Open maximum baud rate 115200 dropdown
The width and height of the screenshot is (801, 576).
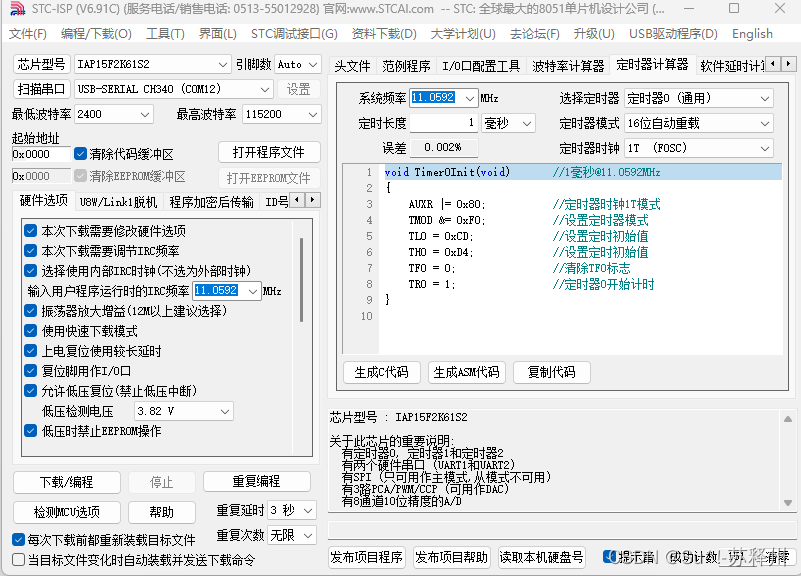[282, 114]
